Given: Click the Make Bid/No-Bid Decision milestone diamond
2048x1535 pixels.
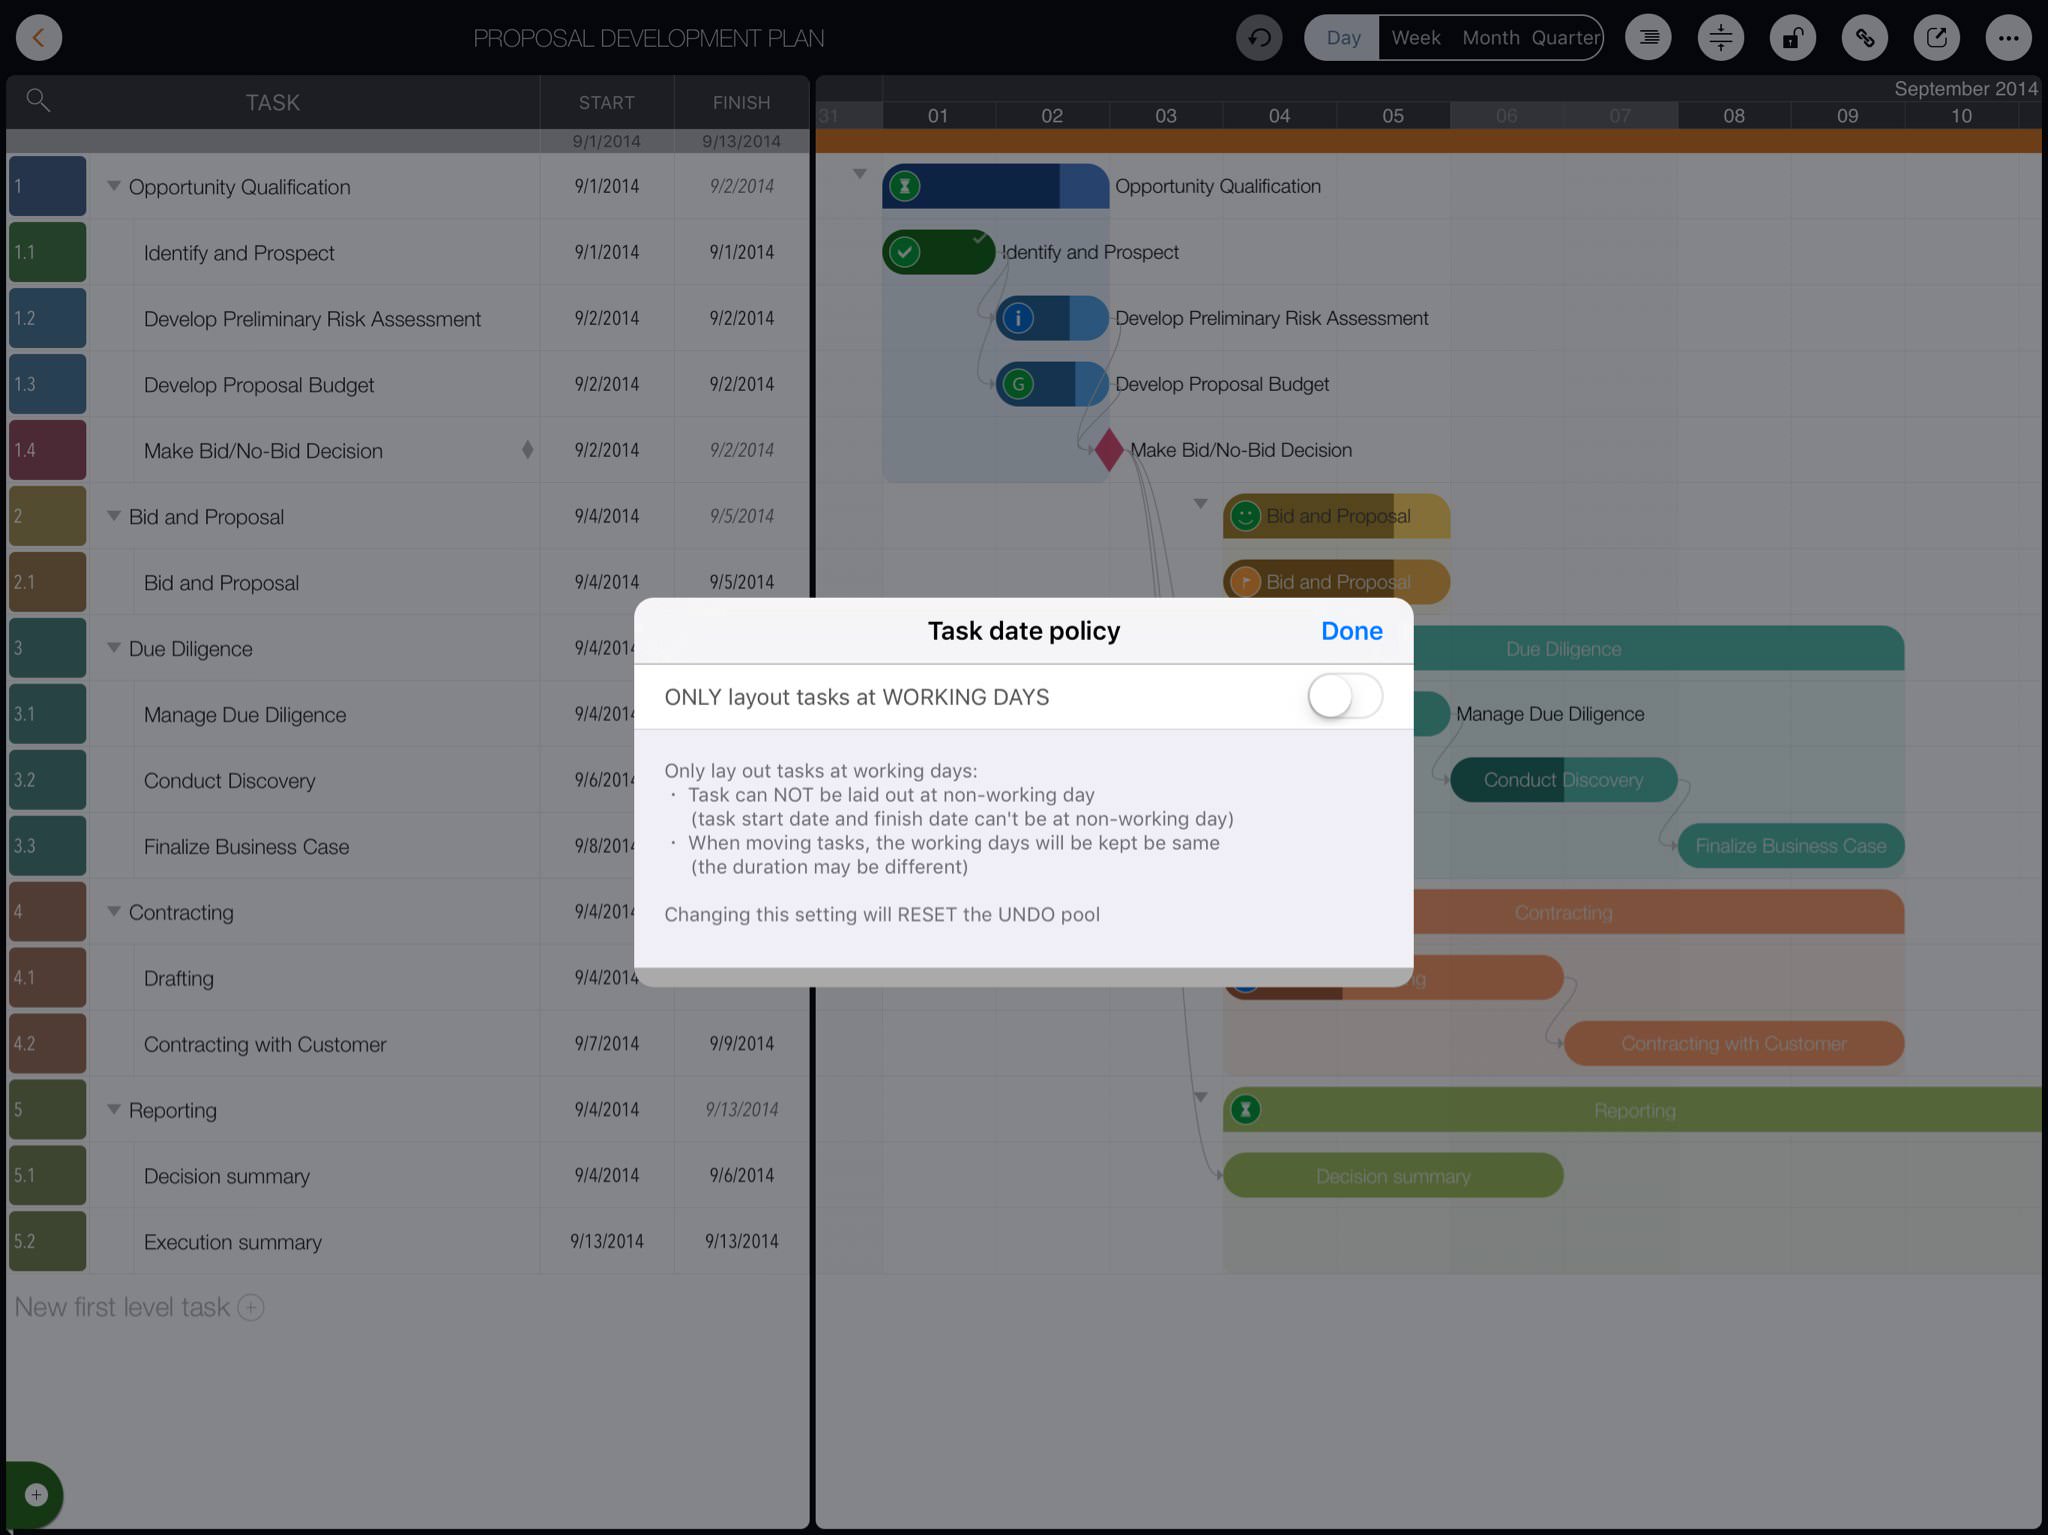Looking at the screenshot, I should tap(1108, 450).
